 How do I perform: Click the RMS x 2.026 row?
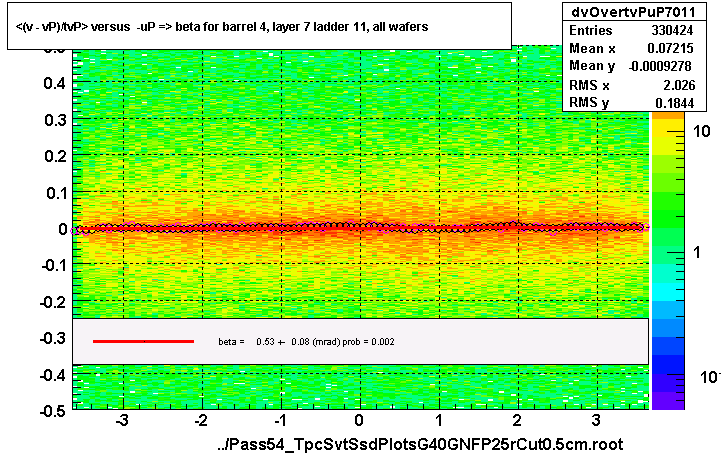(x=634, y=85)
